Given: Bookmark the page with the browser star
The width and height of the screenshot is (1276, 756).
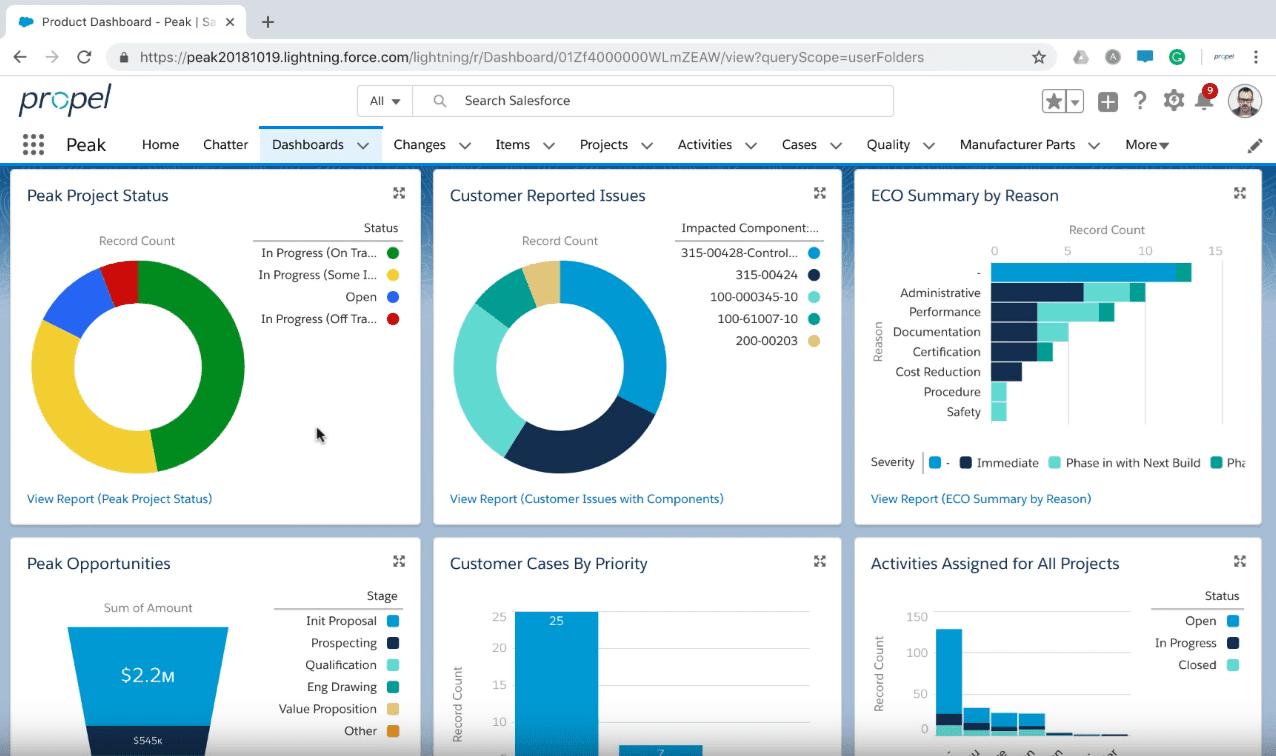Looking at the screenshot, I should pos(1039,57).
